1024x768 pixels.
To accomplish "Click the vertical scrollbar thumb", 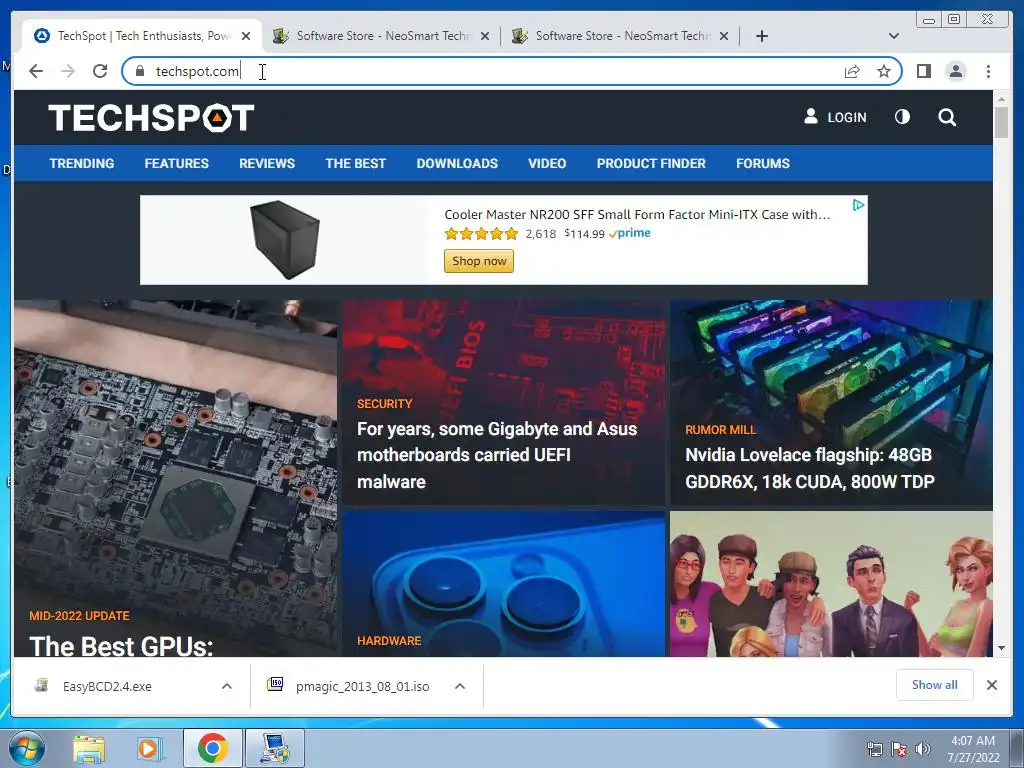I will (1001, 122).
